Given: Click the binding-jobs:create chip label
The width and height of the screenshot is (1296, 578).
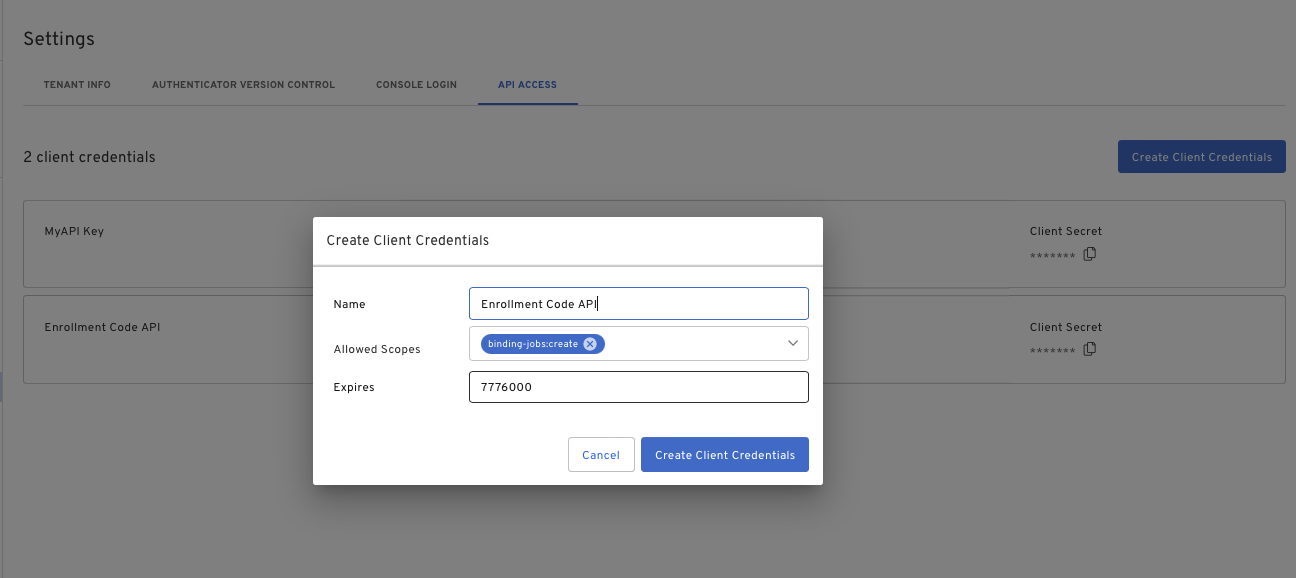Looking at the screenshot, I should click(x=533, y=344).
